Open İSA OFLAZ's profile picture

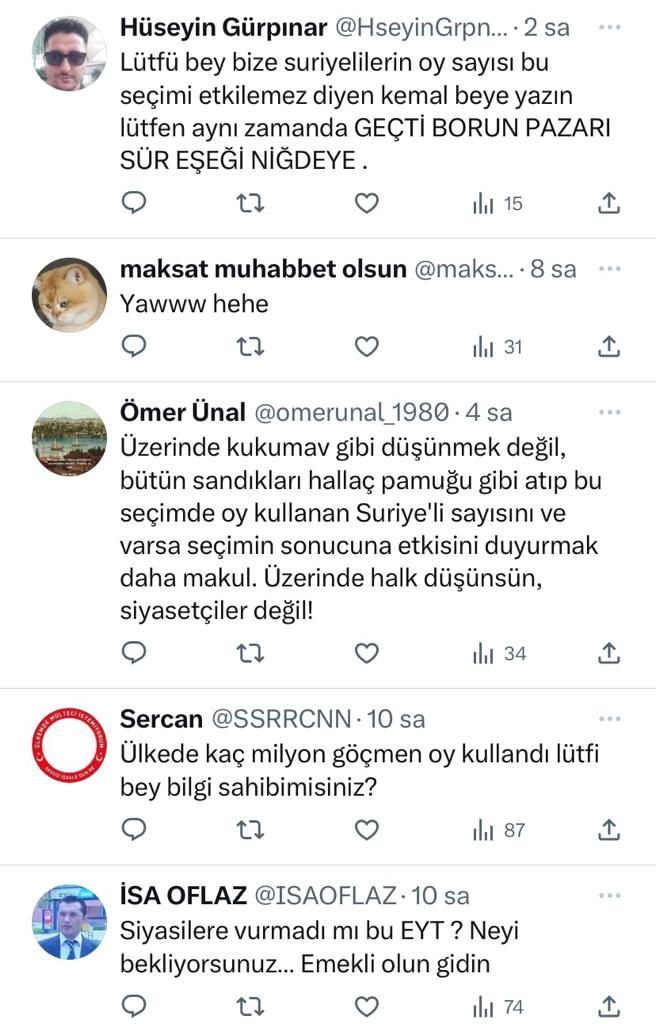pyautogui.click(x=69, y=921)
